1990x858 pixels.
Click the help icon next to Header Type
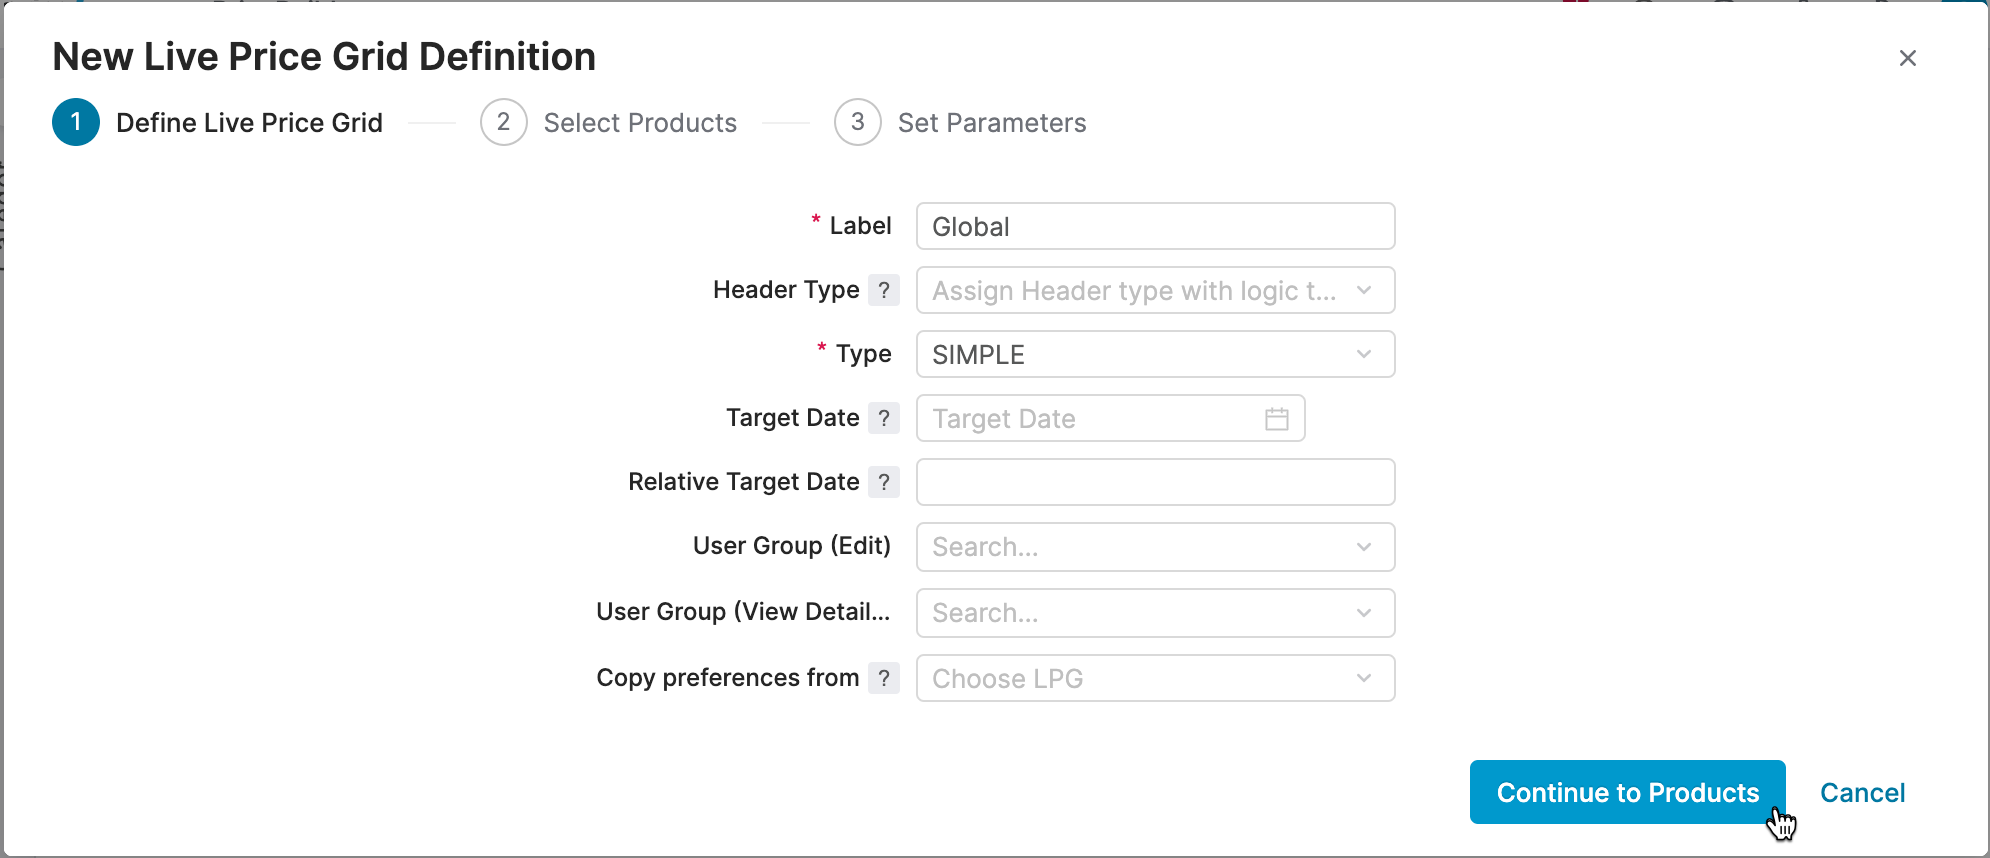click(883, 290)
